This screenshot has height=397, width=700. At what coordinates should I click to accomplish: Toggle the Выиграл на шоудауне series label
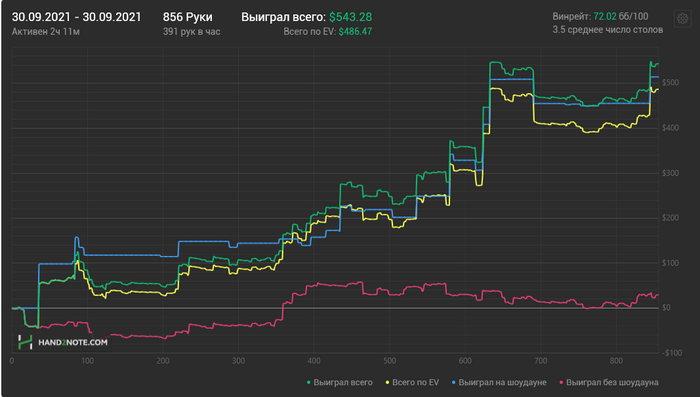coord(502,383)
